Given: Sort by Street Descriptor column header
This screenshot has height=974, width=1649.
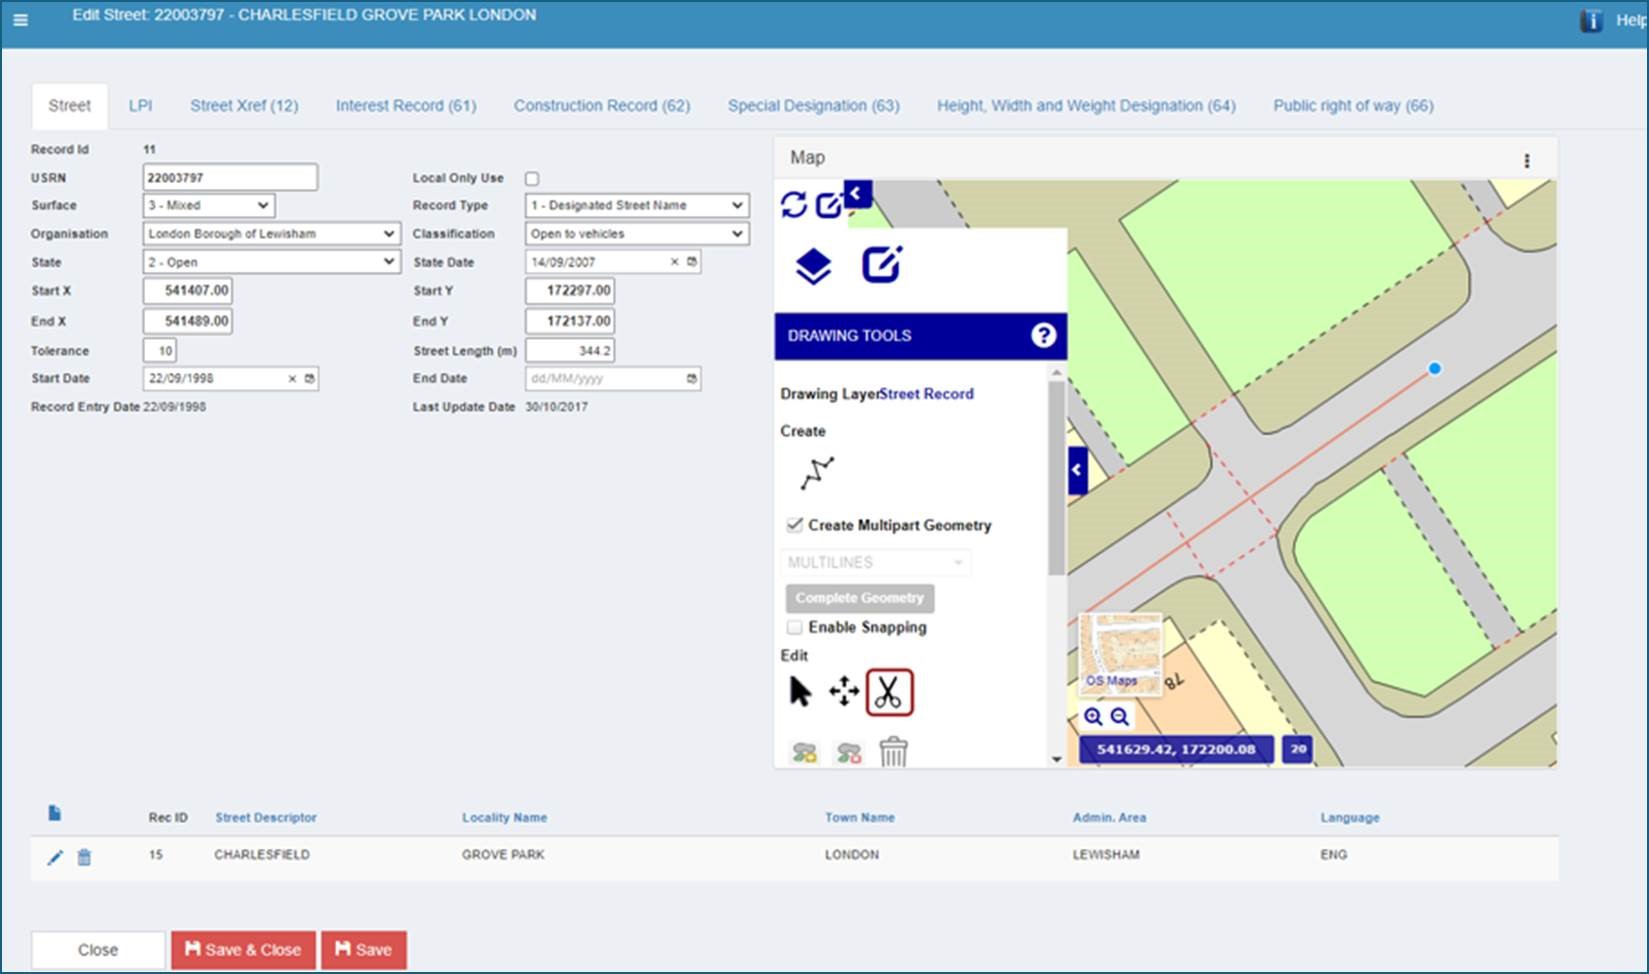Looking at the screenshot, I should (x=266, y=818).
